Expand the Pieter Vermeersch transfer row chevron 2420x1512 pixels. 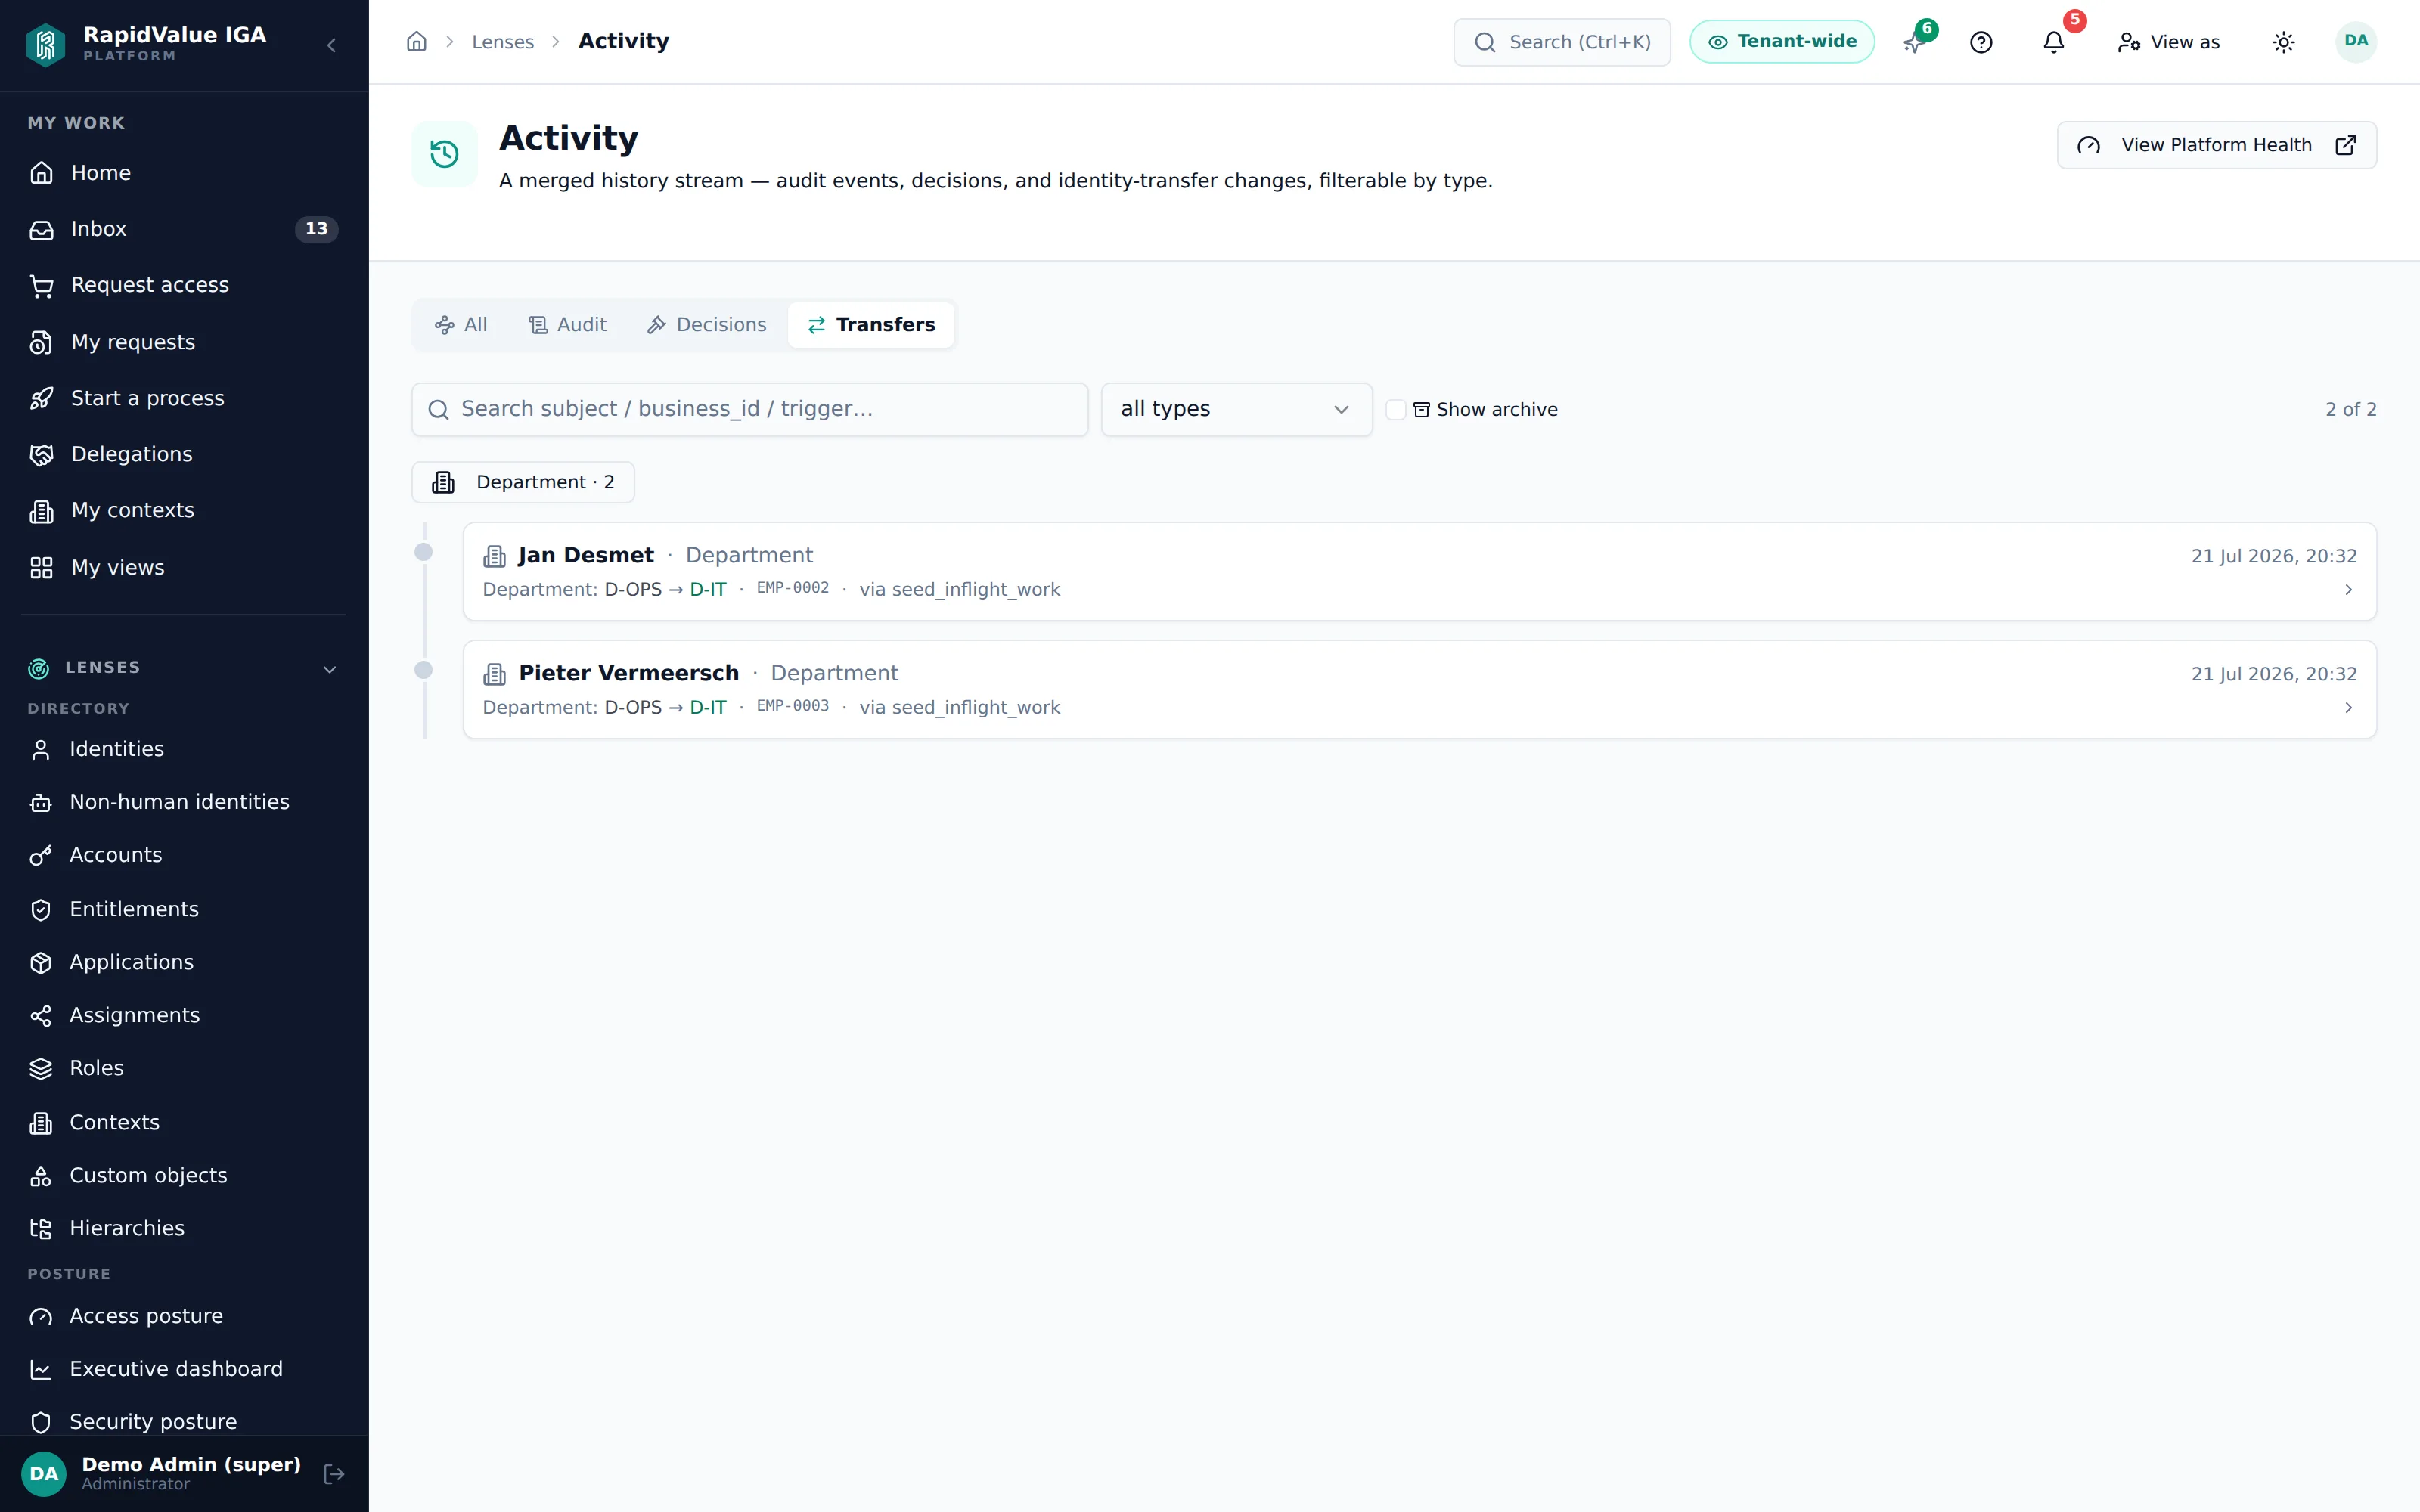[2348, 708]
